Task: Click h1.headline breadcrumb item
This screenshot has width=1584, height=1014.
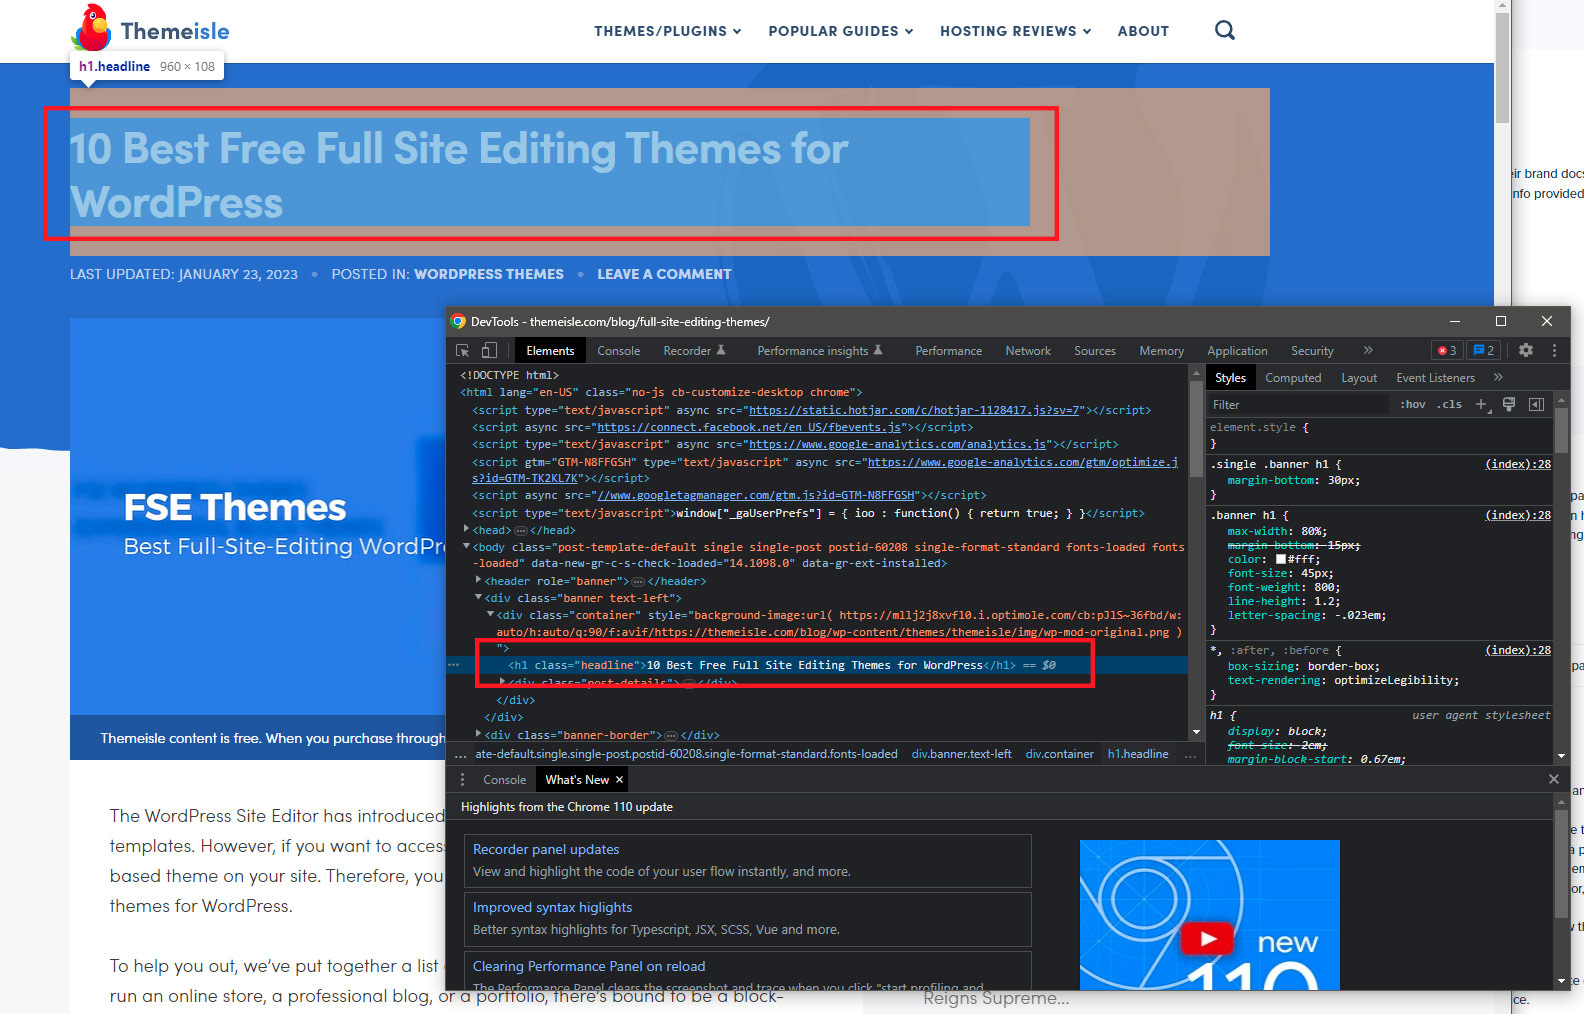Action: click(x=1138, y=754)
